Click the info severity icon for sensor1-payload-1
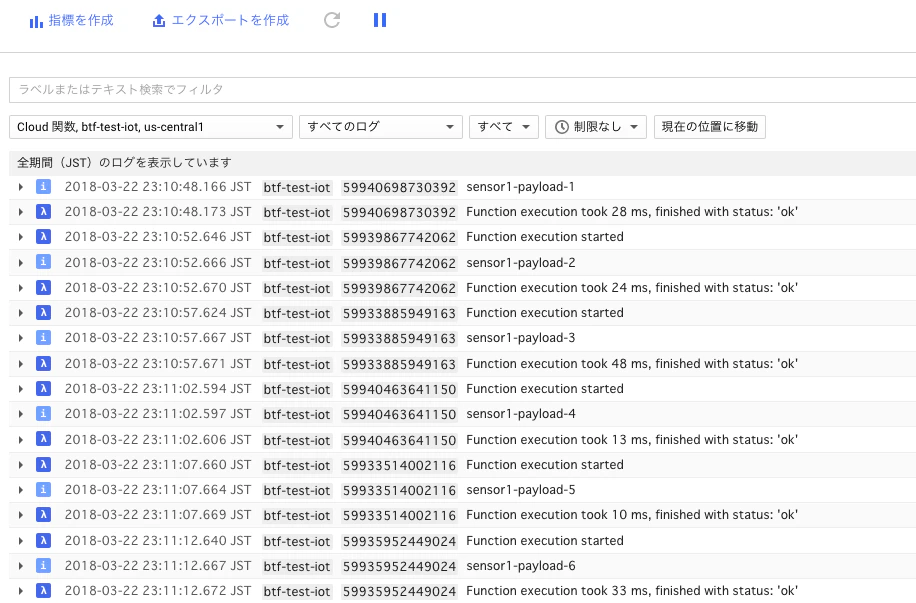 [43, 186]
